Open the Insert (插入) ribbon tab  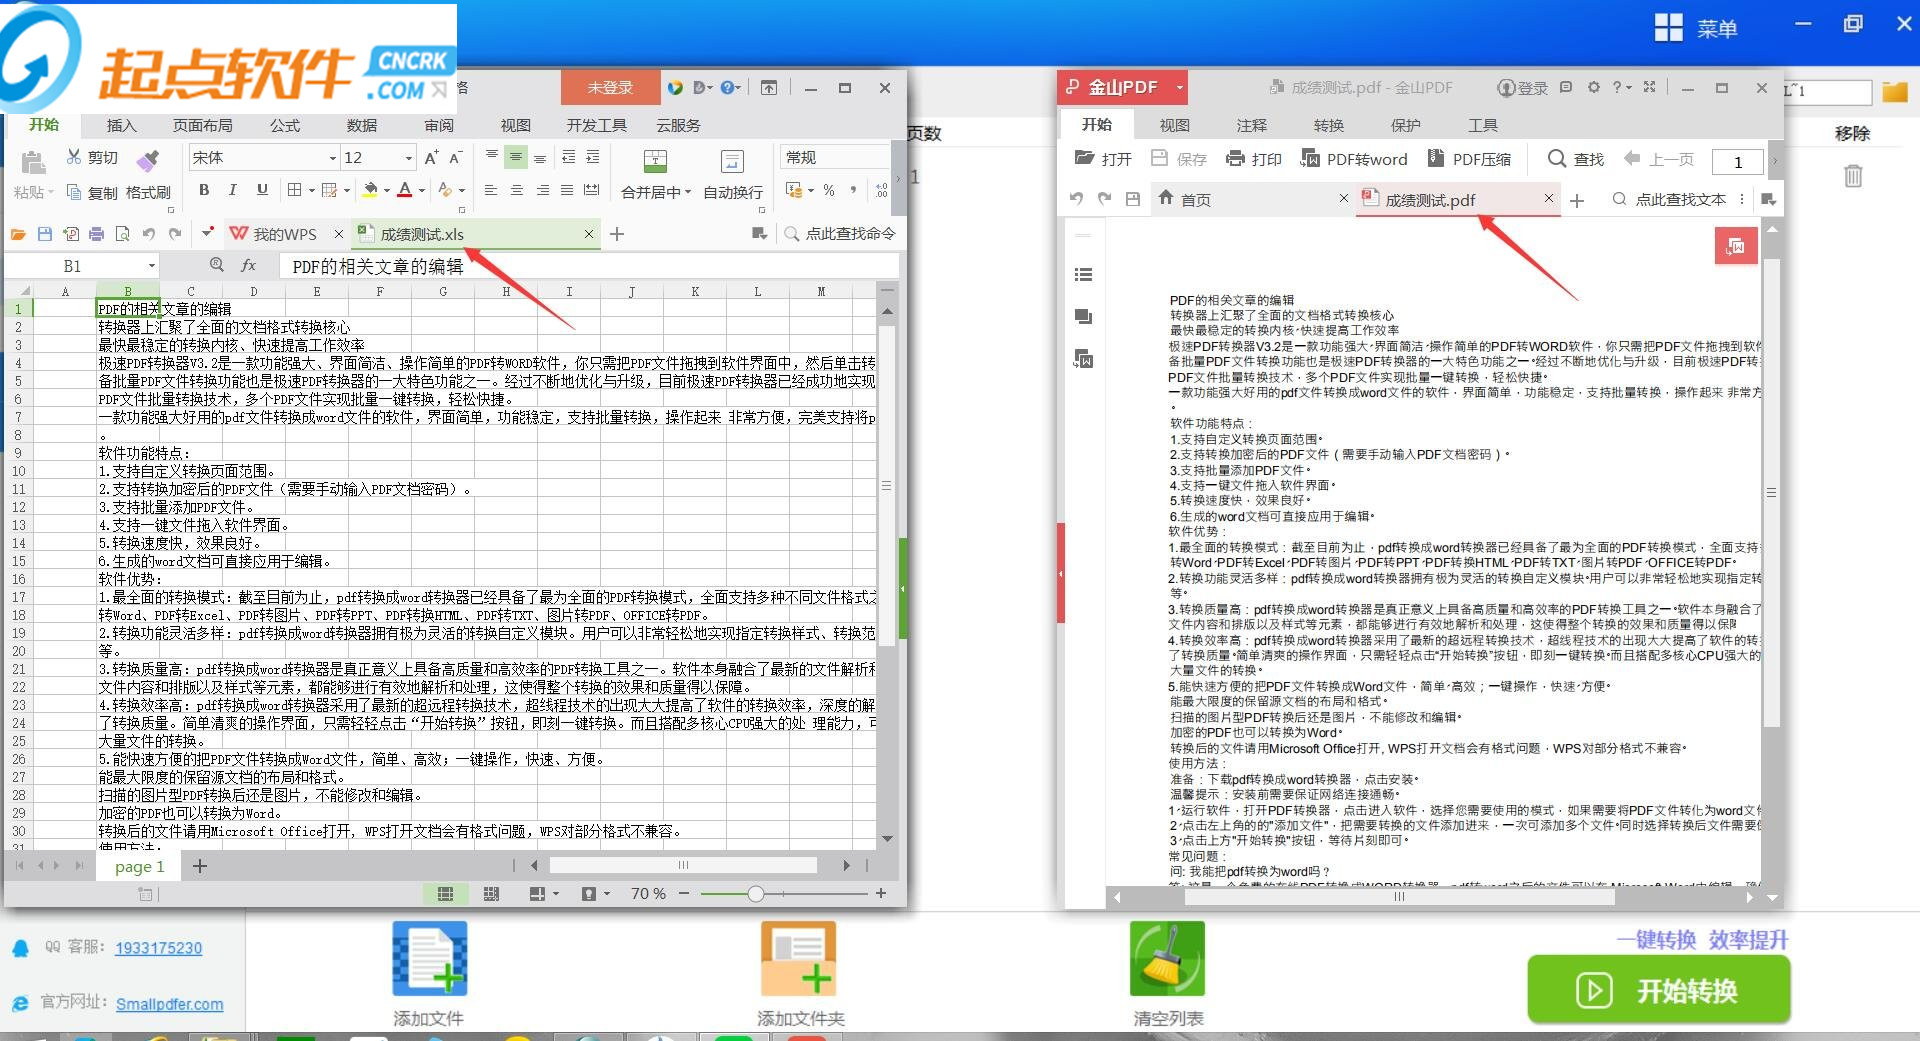(x=121, y=125)
